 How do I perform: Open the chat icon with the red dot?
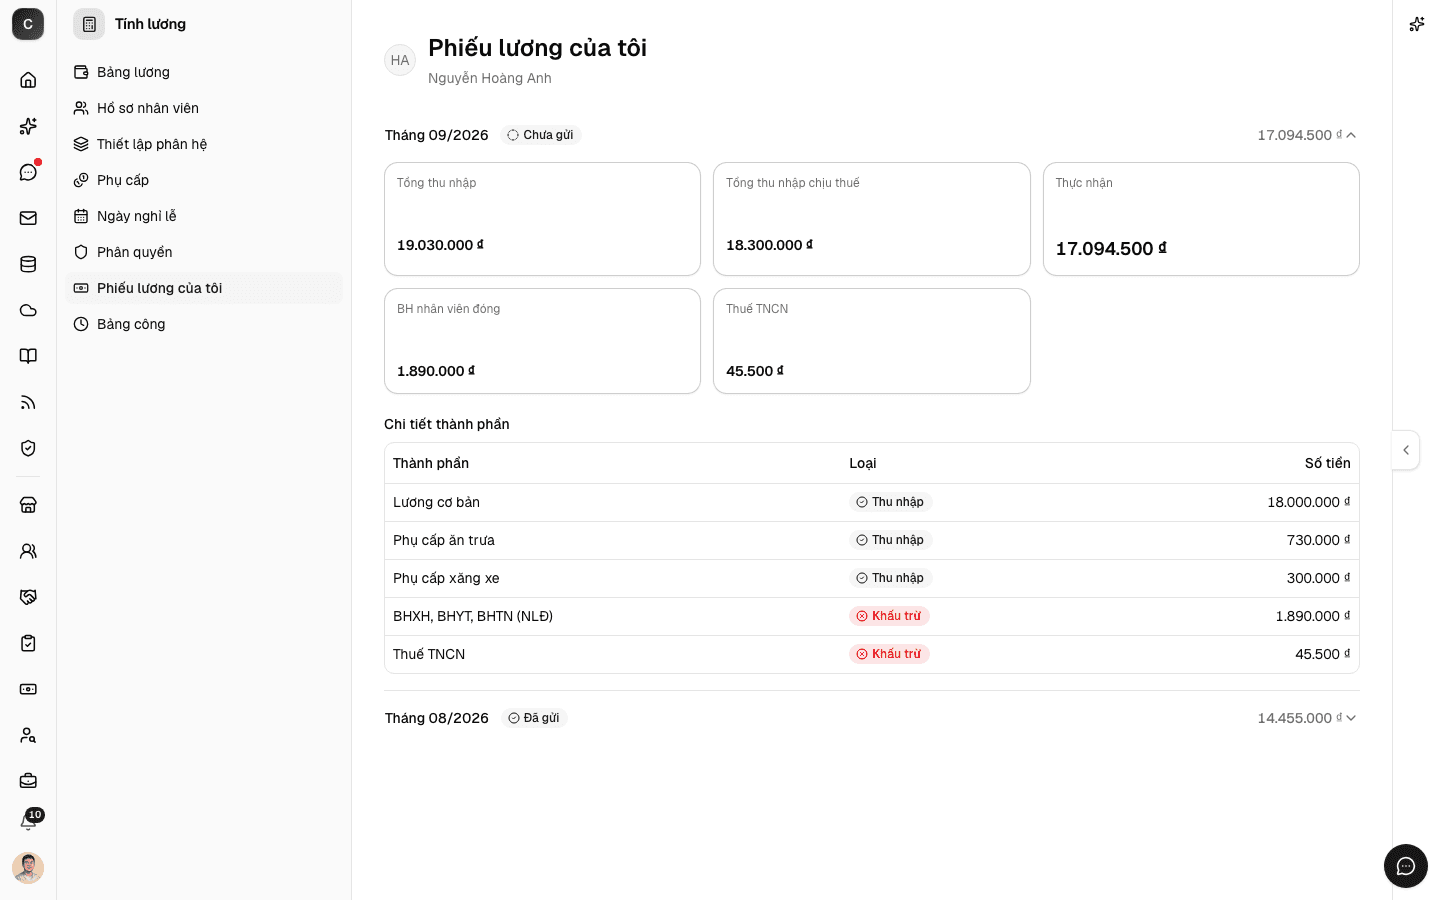click(28, 172)
